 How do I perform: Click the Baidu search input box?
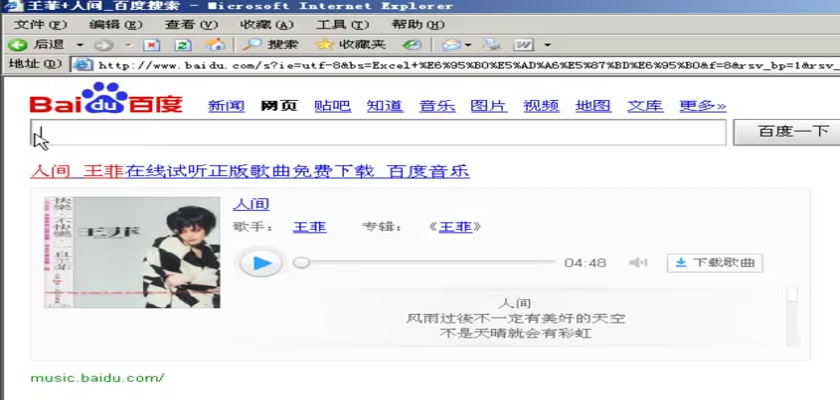pos(378,132)
